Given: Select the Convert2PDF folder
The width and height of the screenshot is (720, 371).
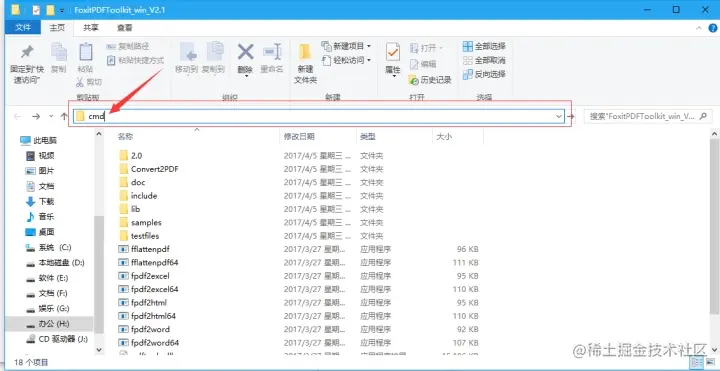Looking at the screenshot, I should point(148,169).
